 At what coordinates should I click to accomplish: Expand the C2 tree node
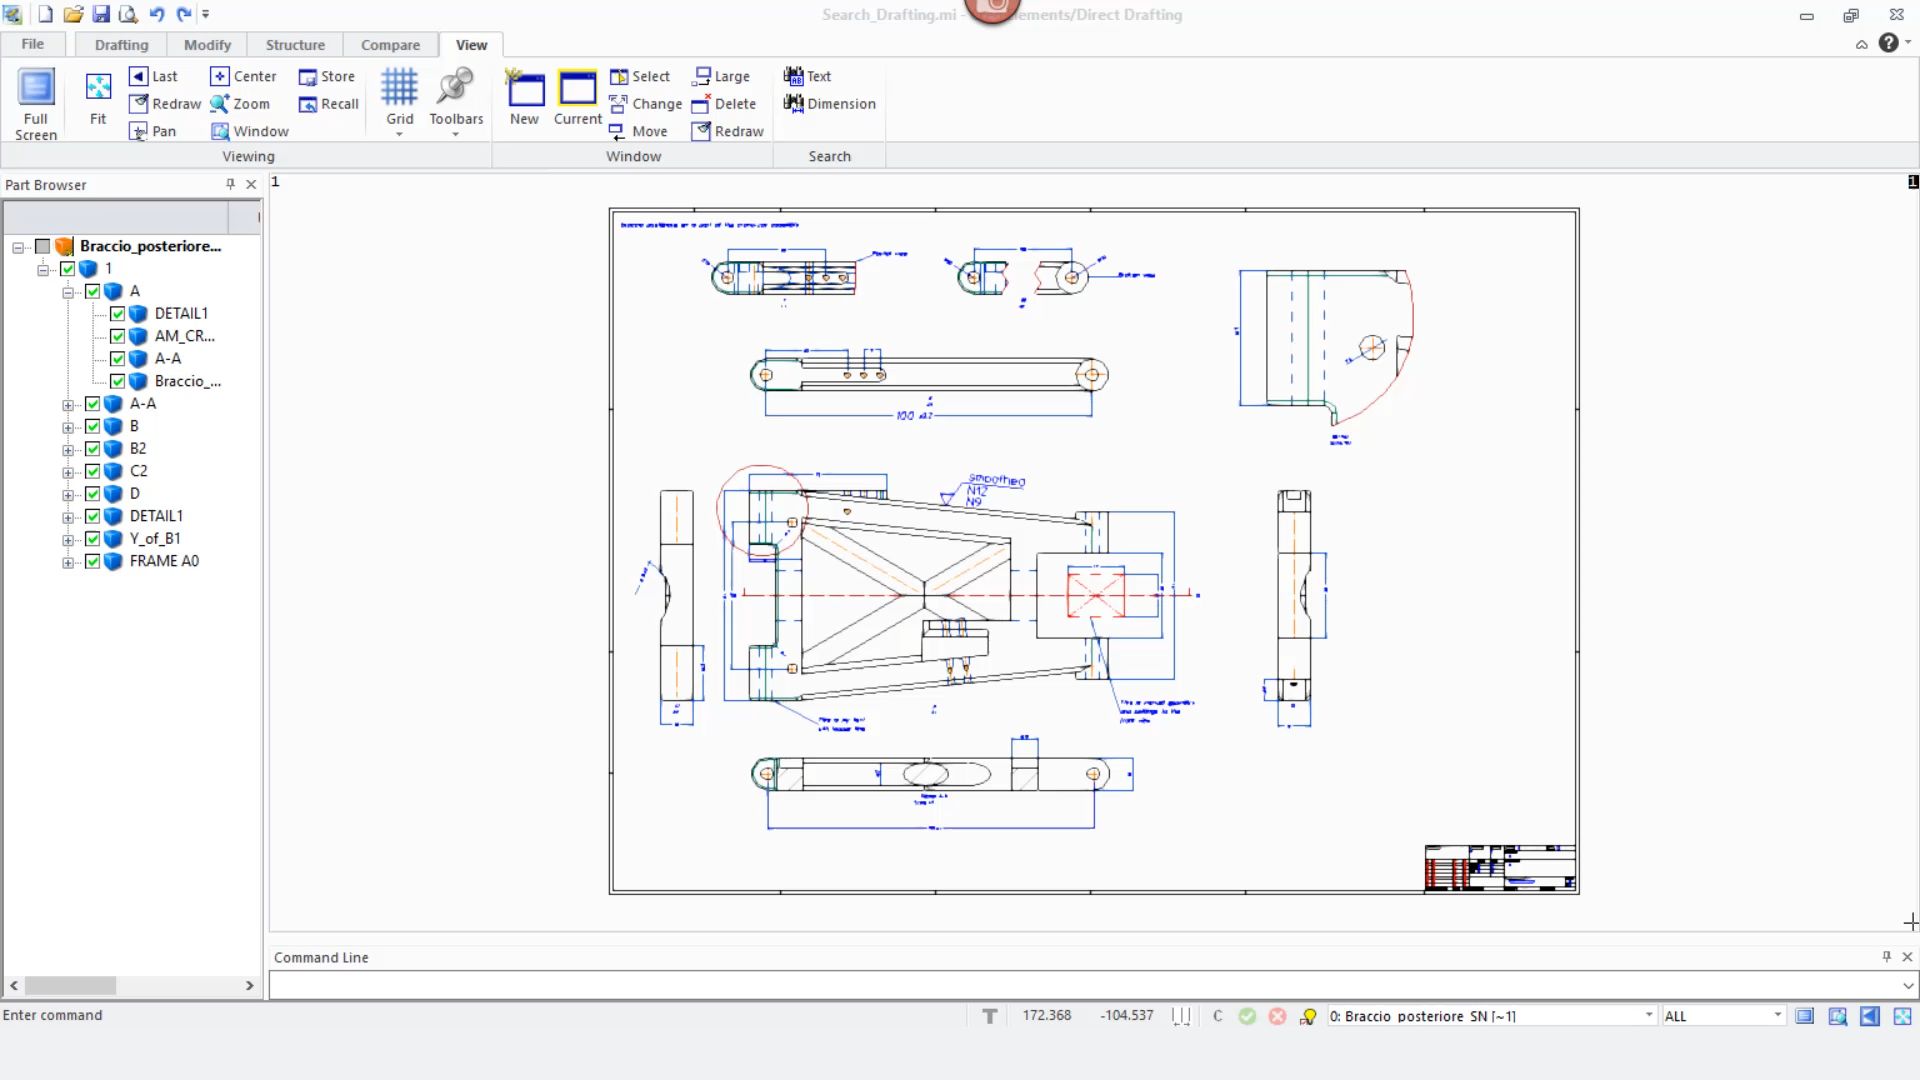(68, 472)
